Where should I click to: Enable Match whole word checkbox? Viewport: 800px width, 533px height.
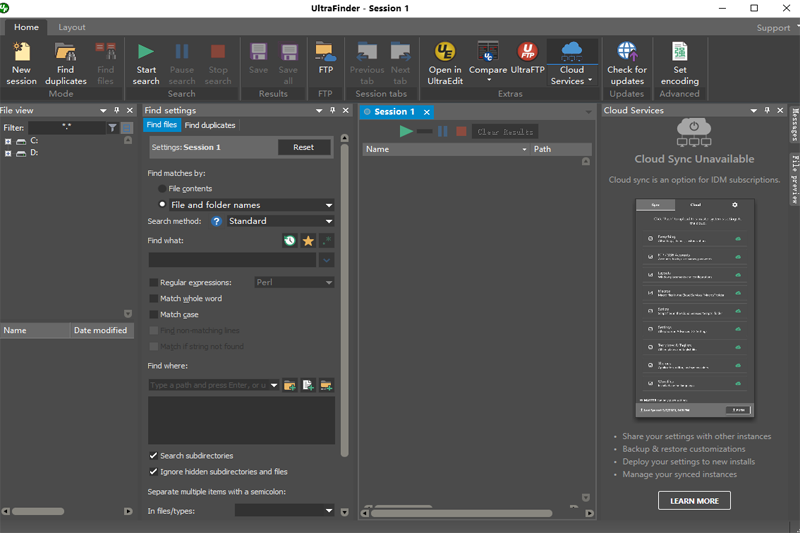coord(154,298)
